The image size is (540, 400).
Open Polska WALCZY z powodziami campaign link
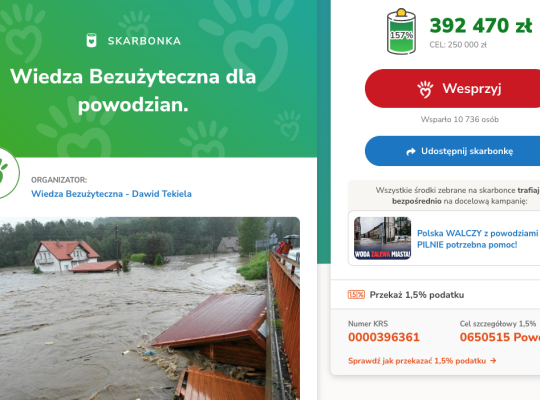tap(477, 239)
